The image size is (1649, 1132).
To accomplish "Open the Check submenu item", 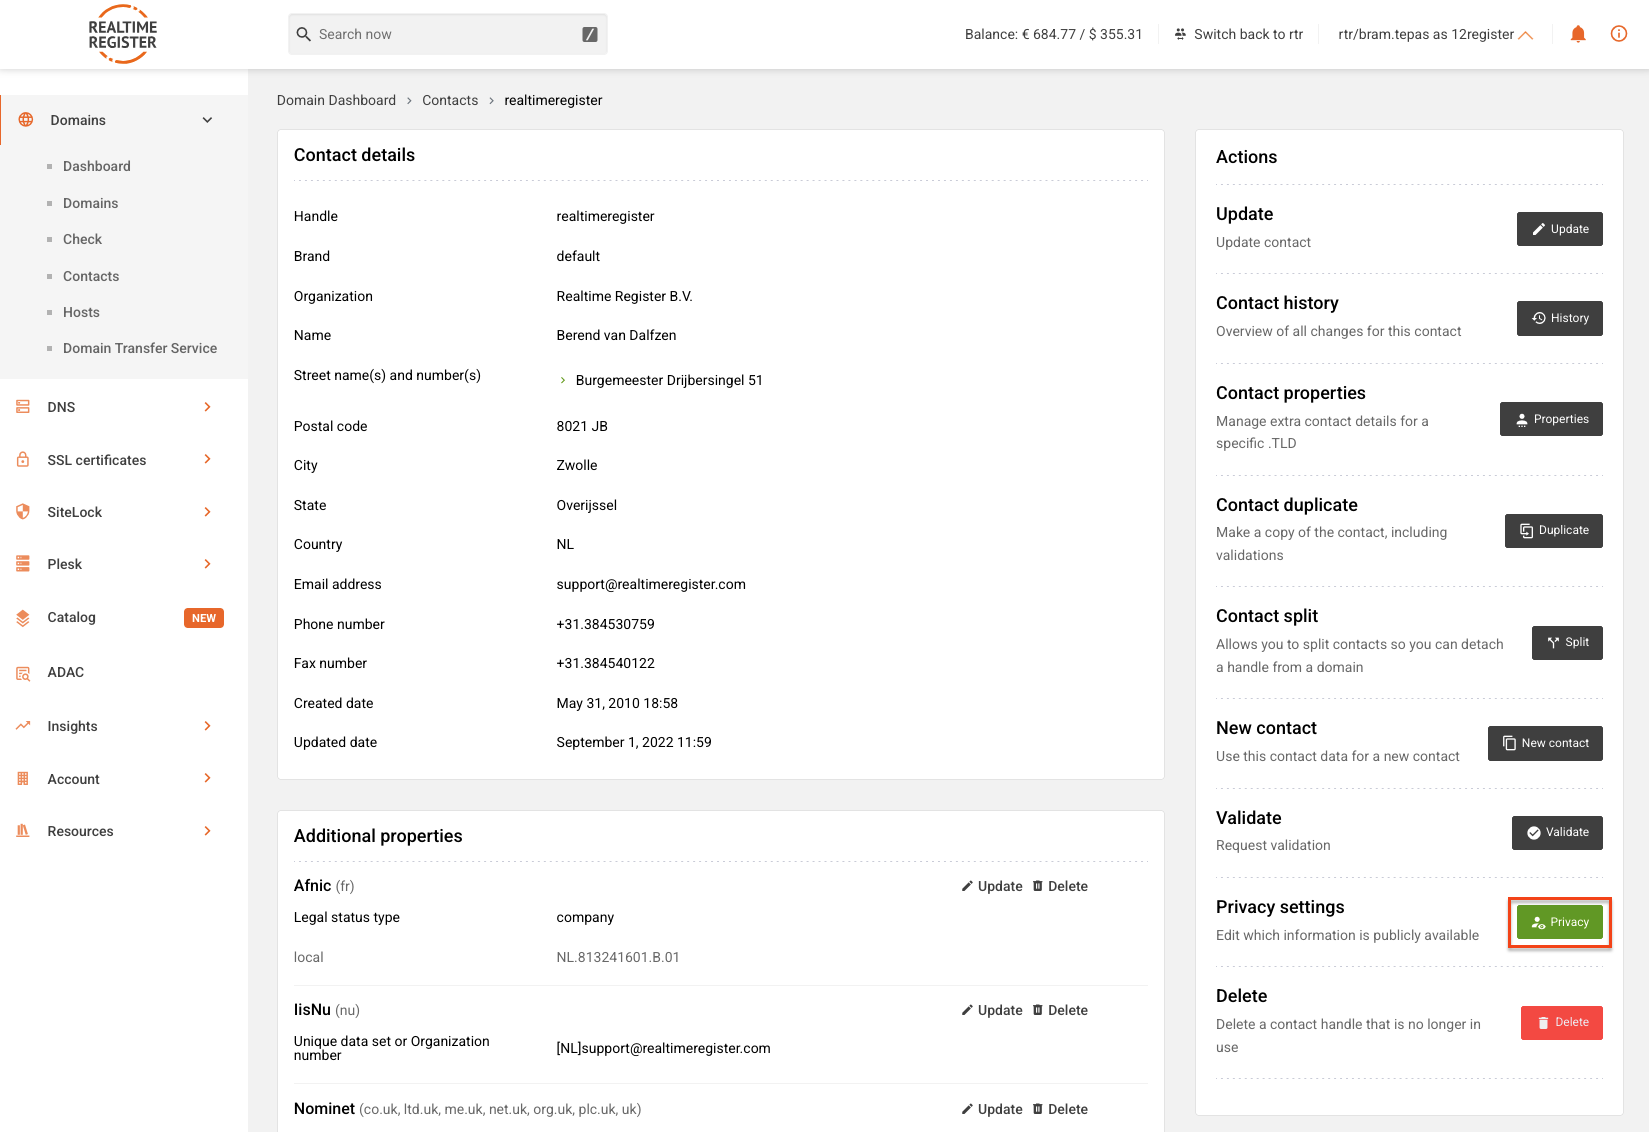I will [82, 239].
